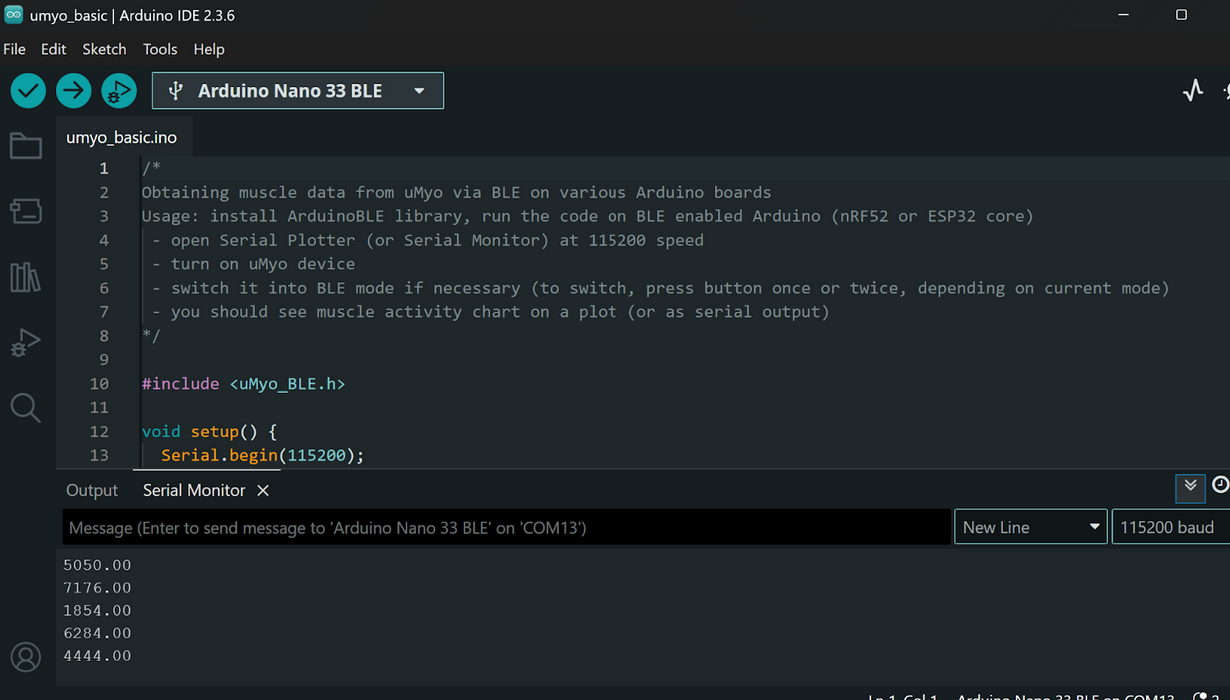Minimize the Arduino IDE window
The image size is (1230, 700).
point(1124,15)
